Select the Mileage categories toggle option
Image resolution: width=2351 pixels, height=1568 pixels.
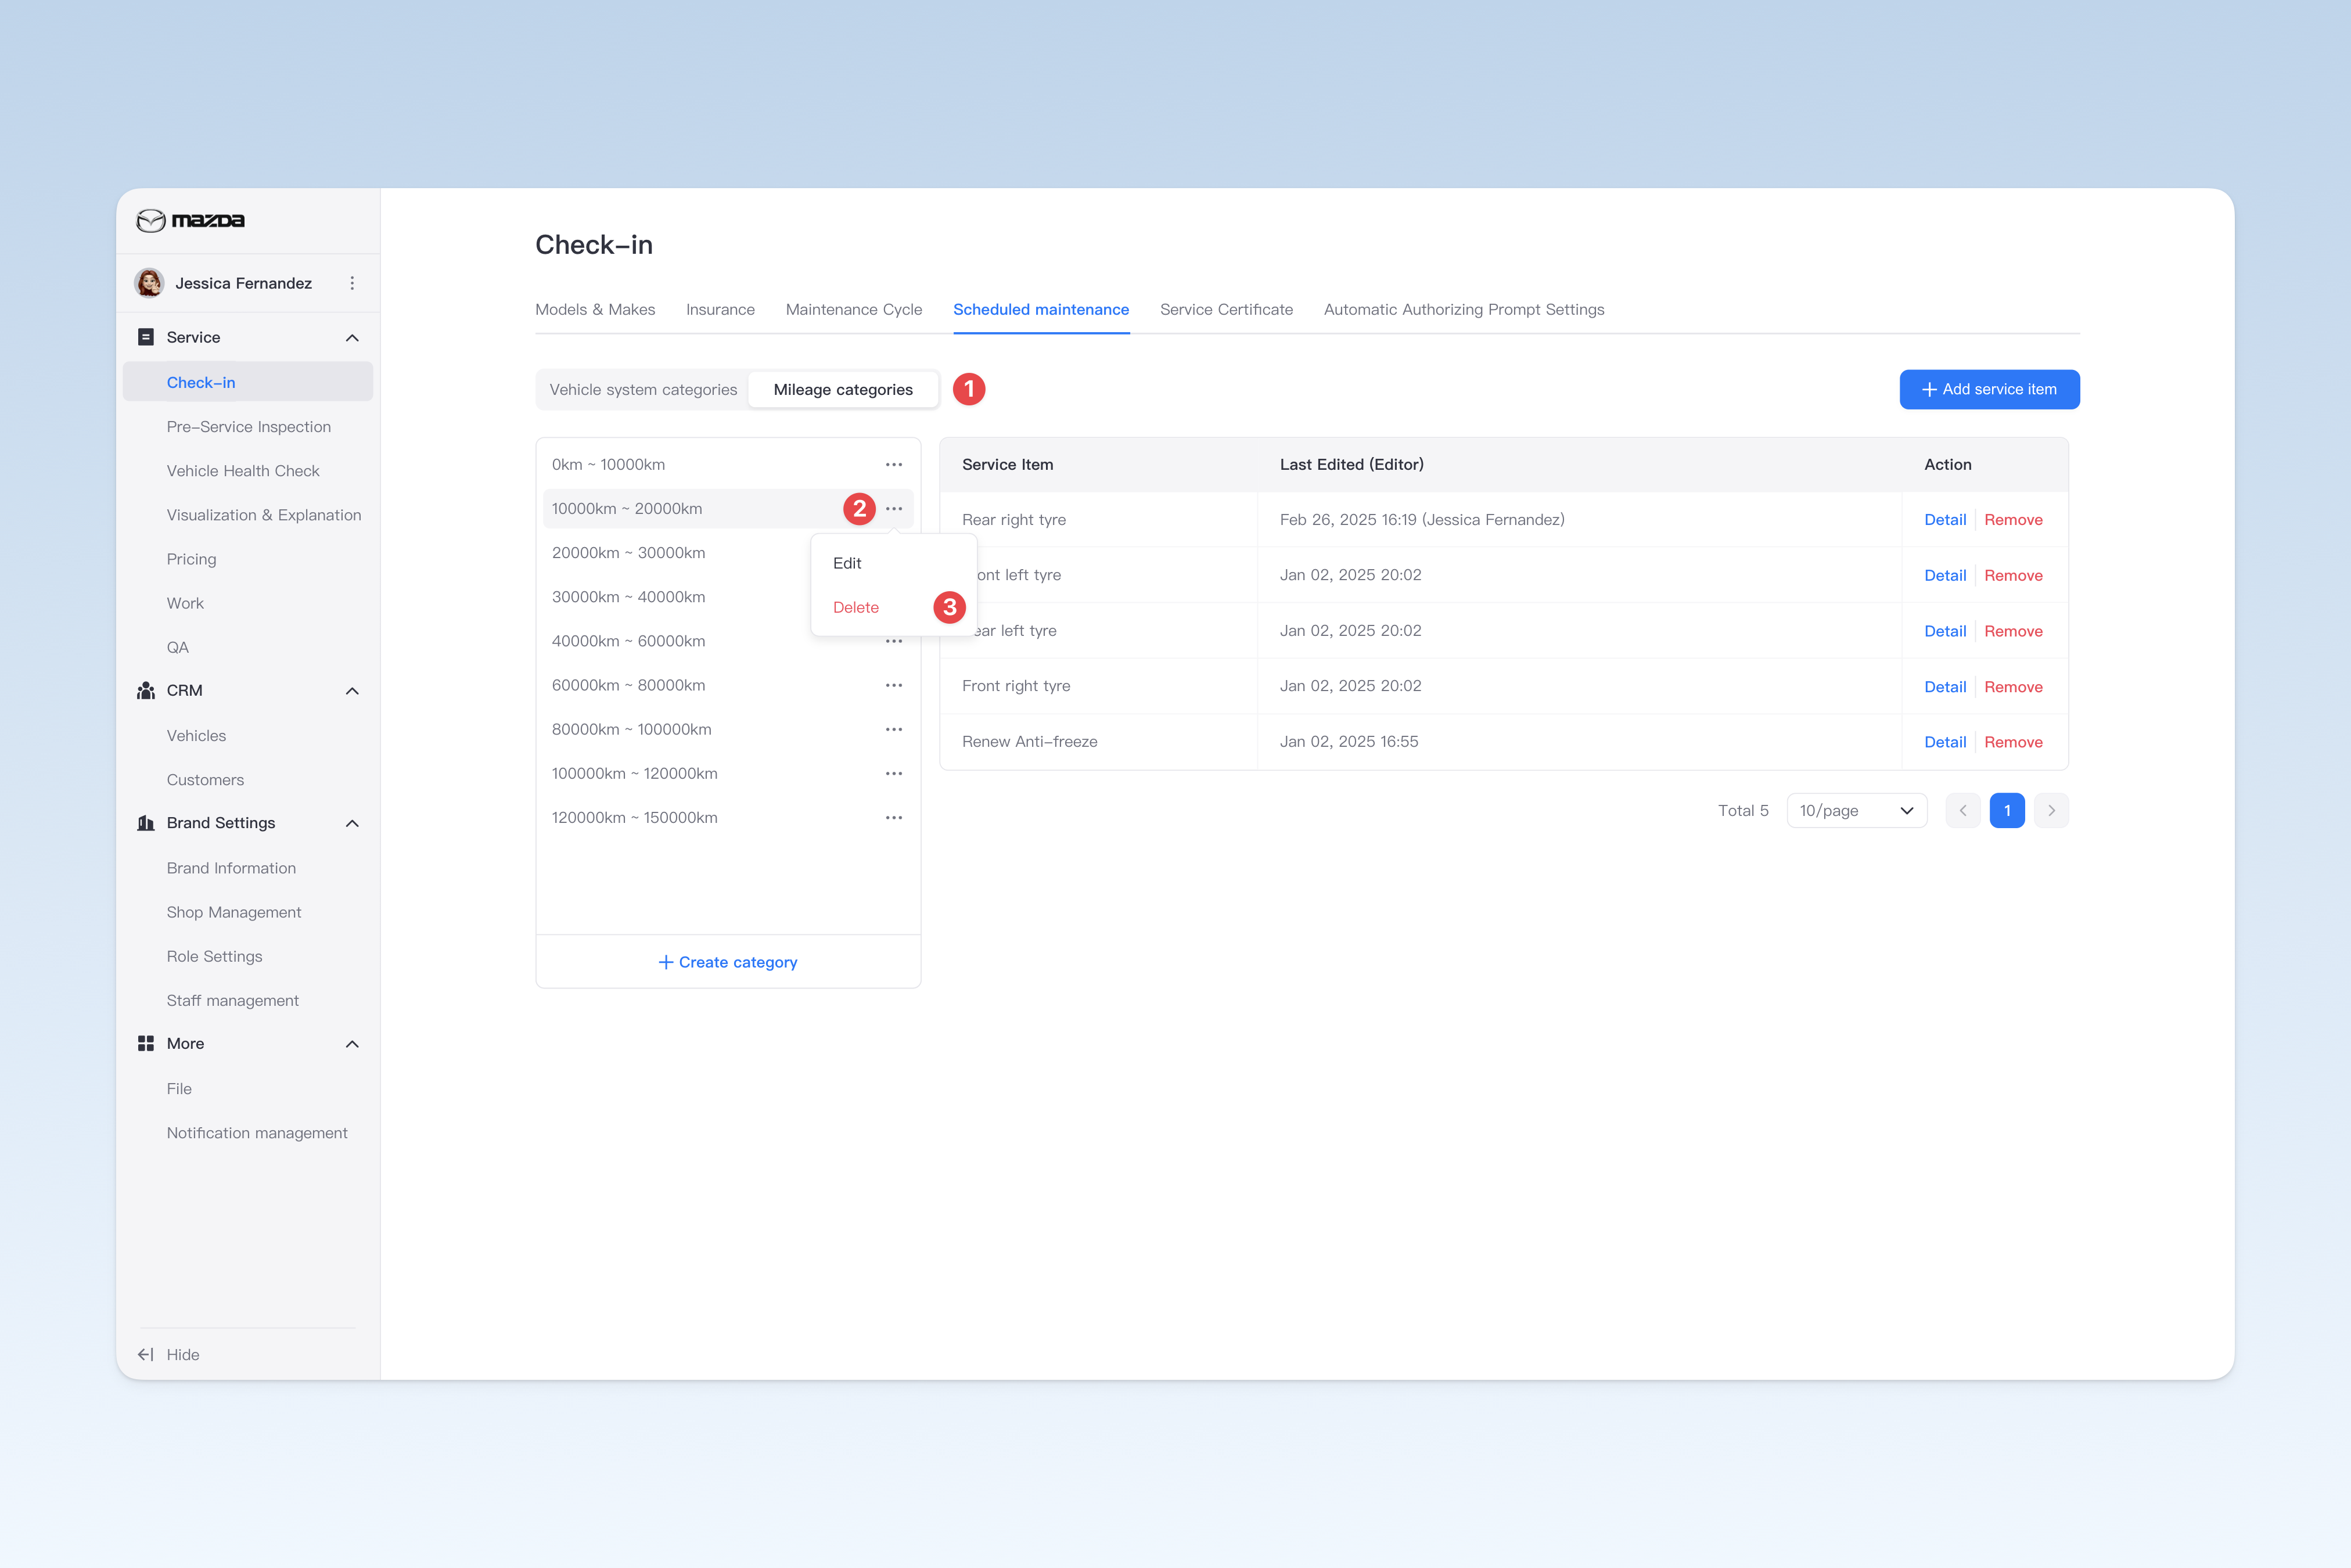point(843,389)
